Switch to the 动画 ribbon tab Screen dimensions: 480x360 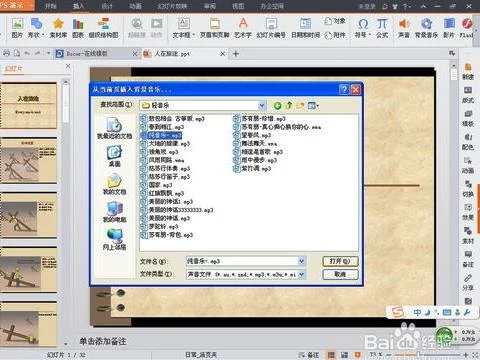135,6
